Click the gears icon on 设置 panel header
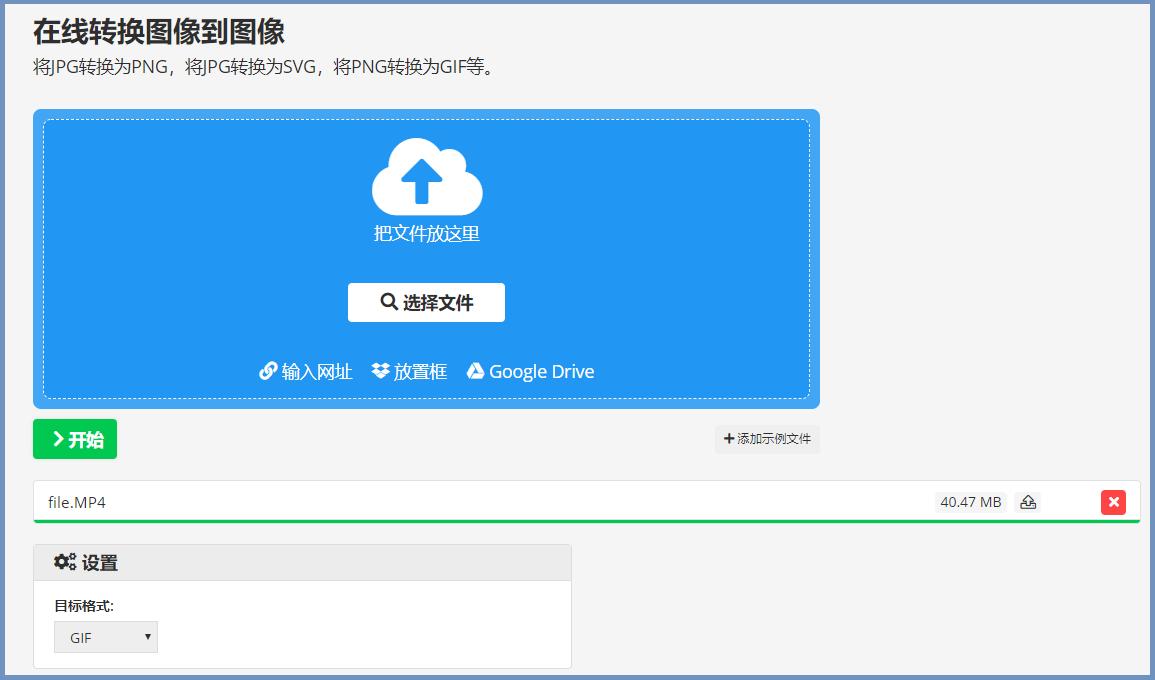Viewport: 1155px width, 680px height. tap(63, 562)
